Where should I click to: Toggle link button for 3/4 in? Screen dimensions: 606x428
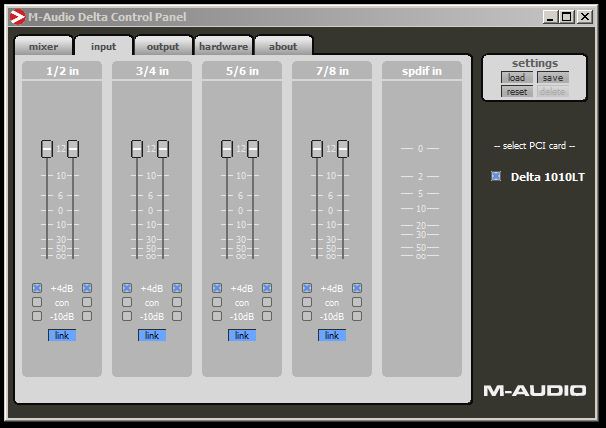pyautogui.click(x=152, y=335)
